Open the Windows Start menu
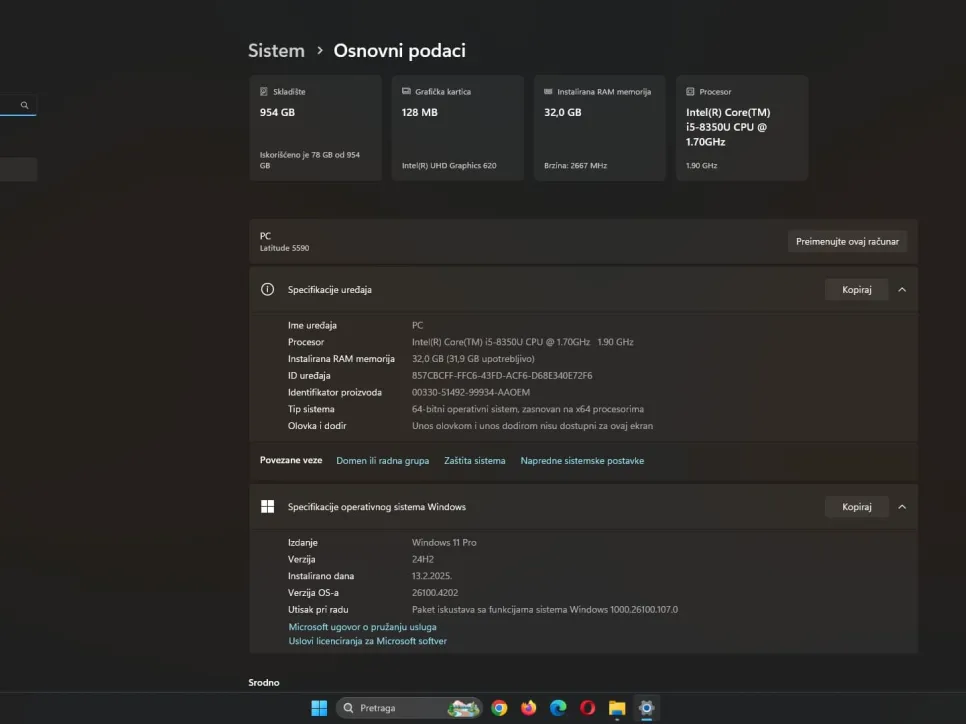 (319, 708)
